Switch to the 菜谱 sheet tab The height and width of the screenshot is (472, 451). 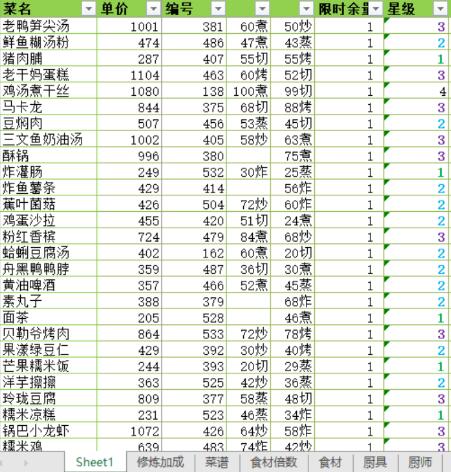pos(217,462)
